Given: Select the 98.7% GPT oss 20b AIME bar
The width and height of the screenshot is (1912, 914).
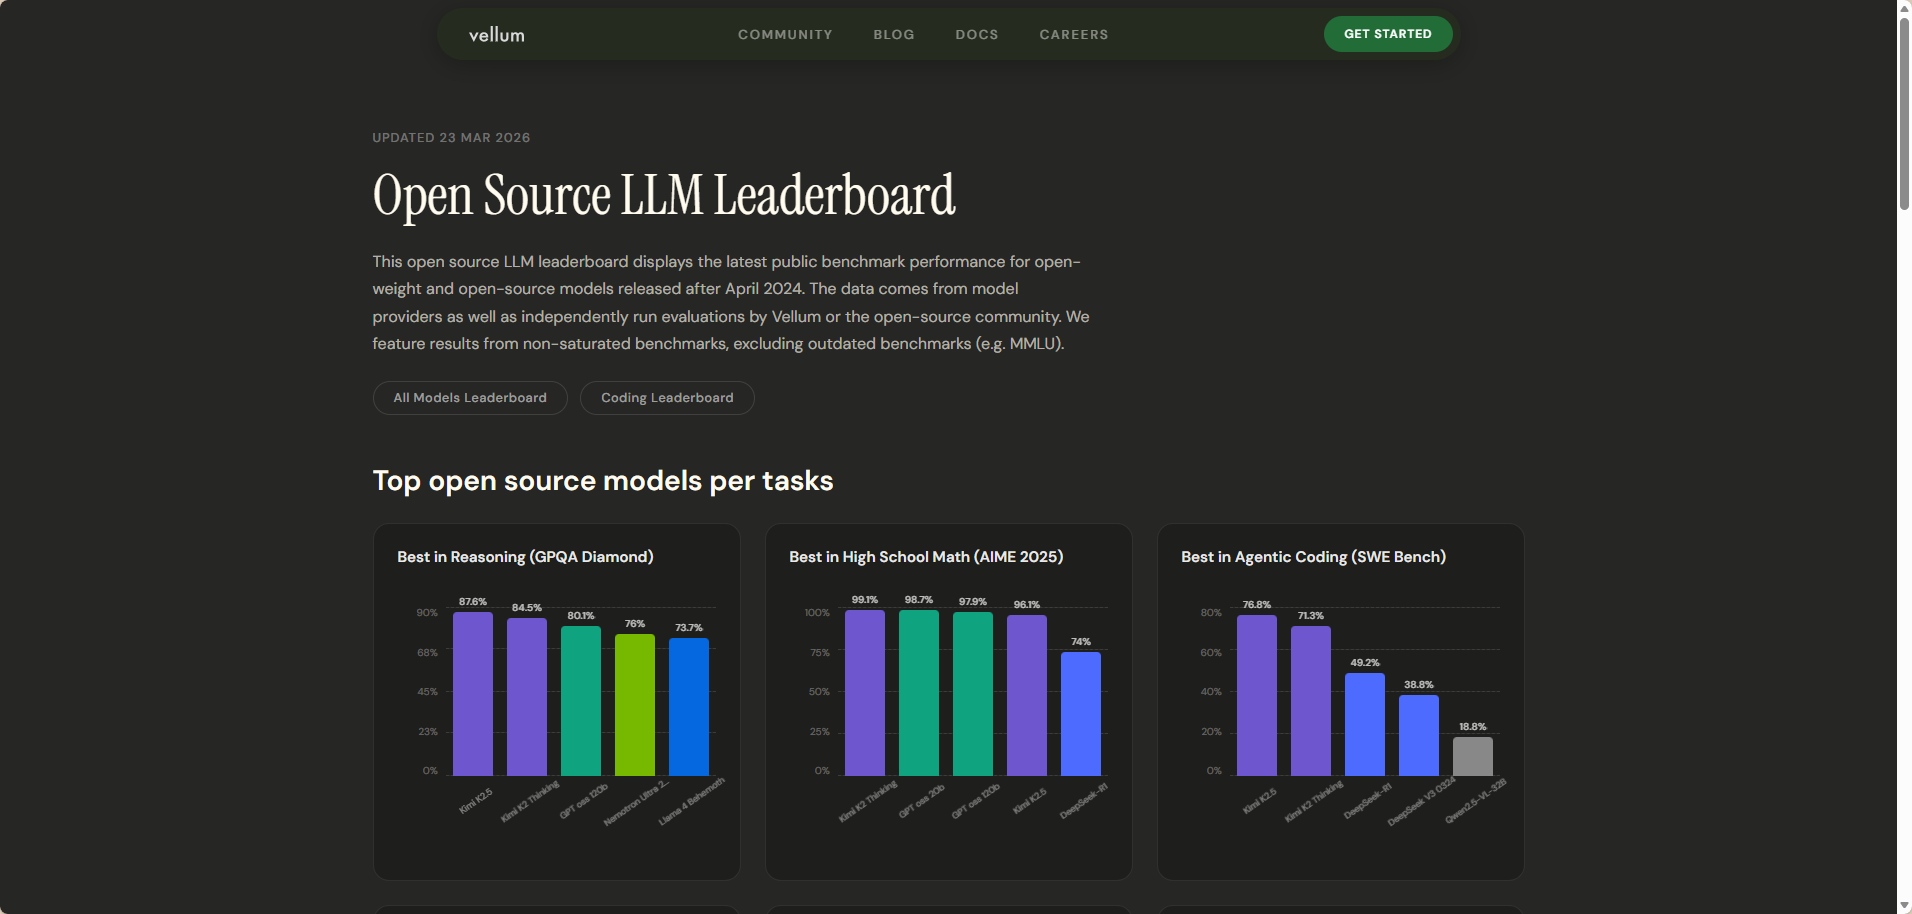Looking at the screenshot, I should coord(919,693).
